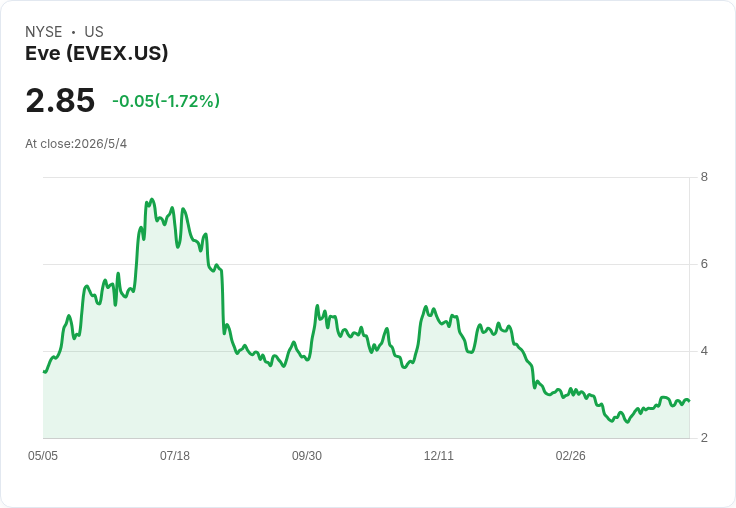
Task: Click the chart line's starting point at 05/05
Action: coord(44,372)
